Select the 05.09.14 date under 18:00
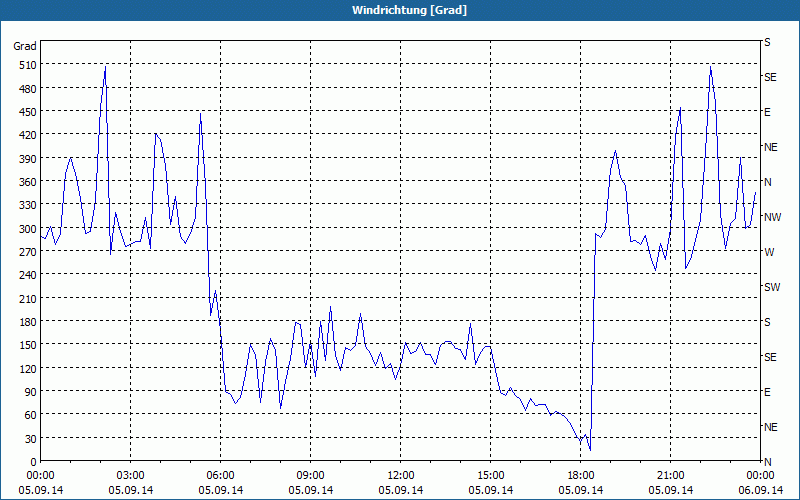The height and width of the screenshot is (500, 800). (581, 490)
